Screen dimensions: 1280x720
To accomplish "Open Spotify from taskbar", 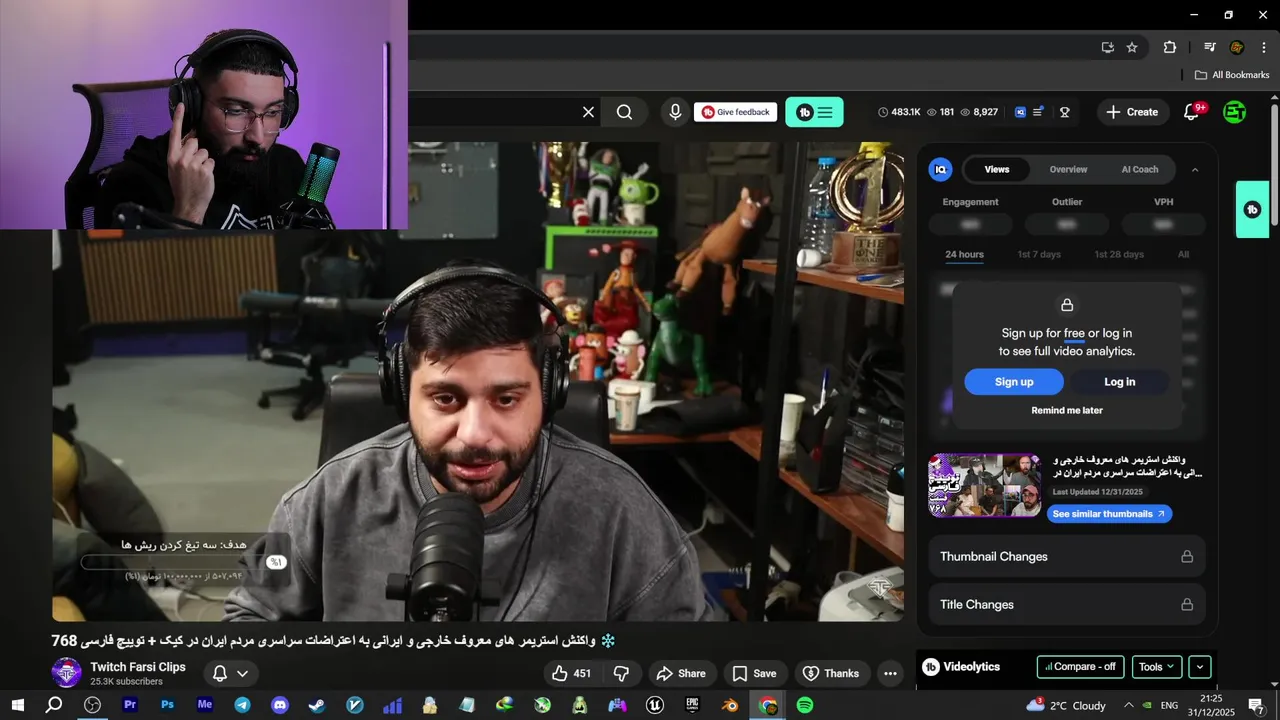I will coord(805,705).
